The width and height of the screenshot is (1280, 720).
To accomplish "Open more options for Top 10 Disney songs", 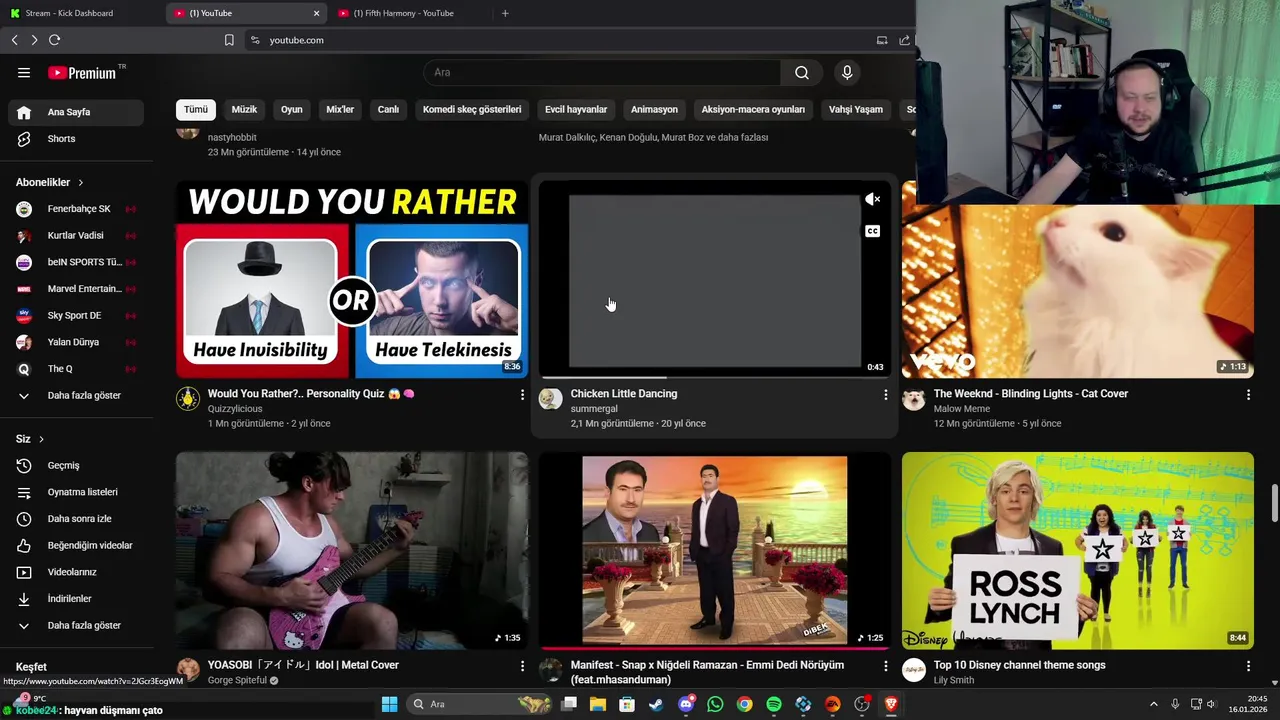I will (x=1248, y=666).
